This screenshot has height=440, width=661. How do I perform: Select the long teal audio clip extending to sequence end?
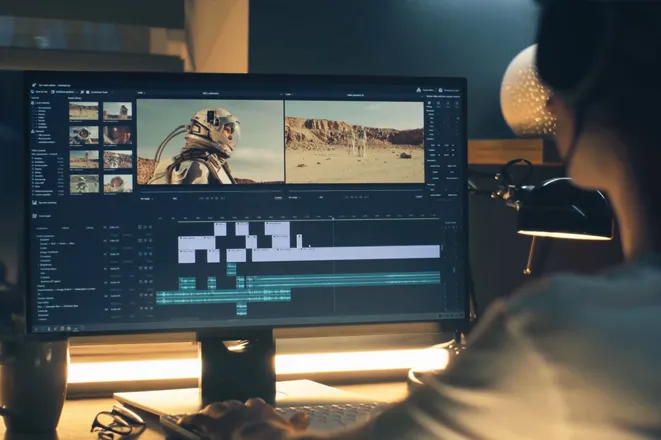(x=343, y=280)
